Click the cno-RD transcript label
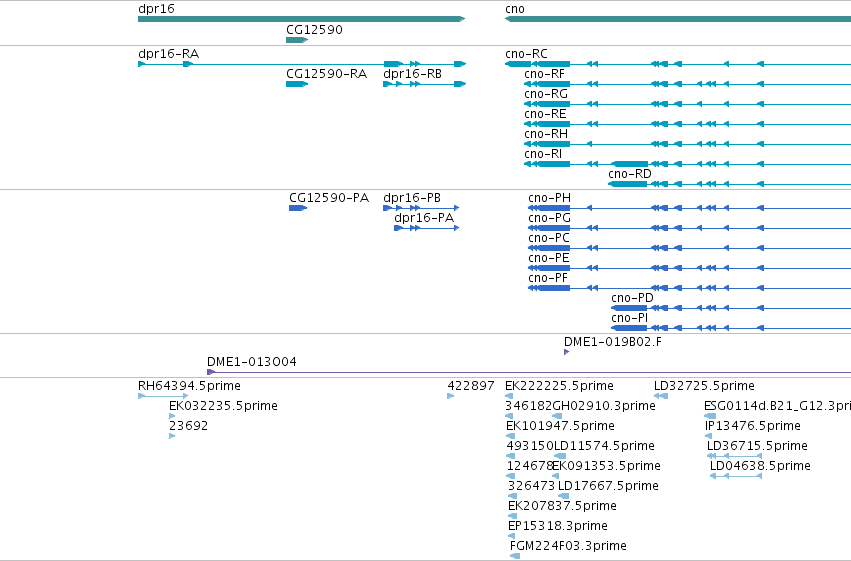The image size is (851, 561). pos(630,174)
